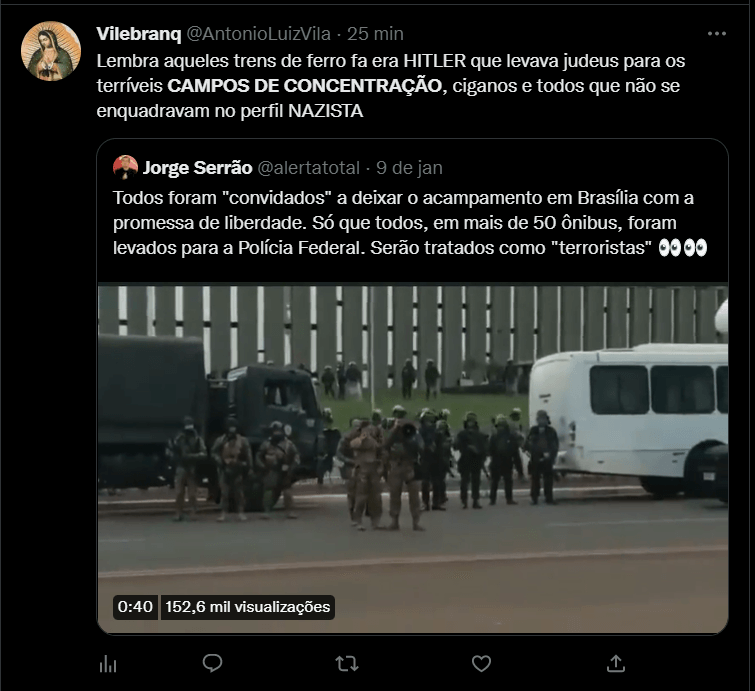755x691 pixels.
Task: Click the @alertatotal handle
Action: pos(309,168)
